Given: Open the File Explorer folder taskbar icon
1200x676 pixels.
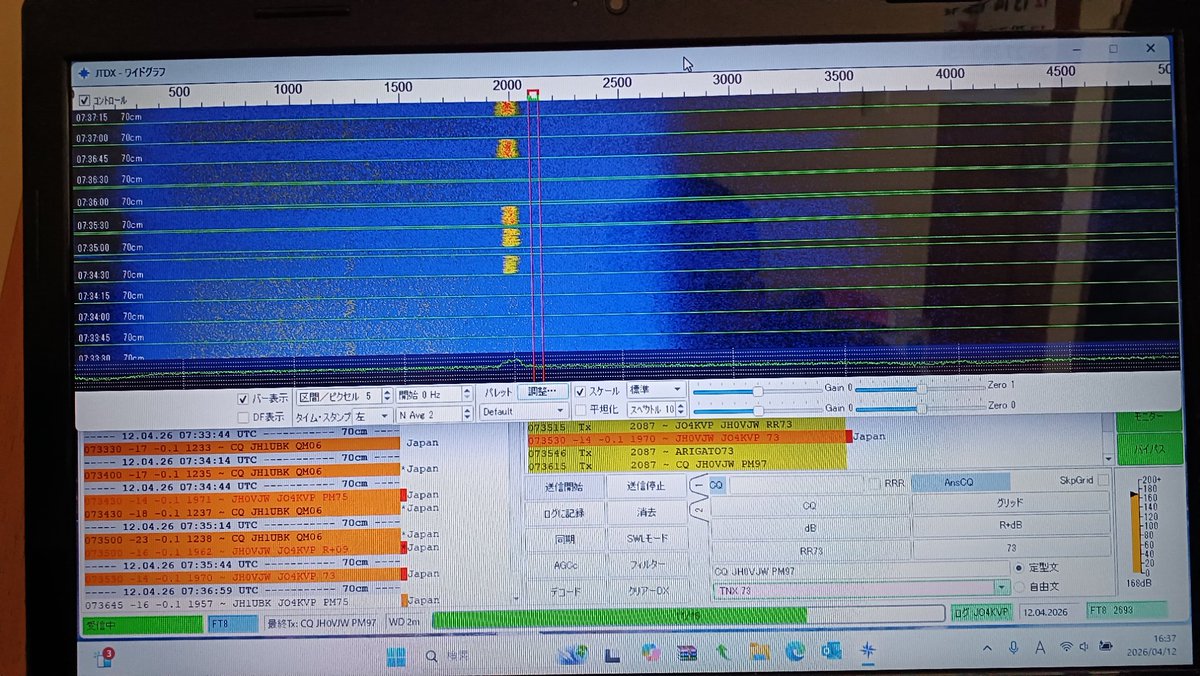Looking at the screenshot, I should (x=759, y=653).
